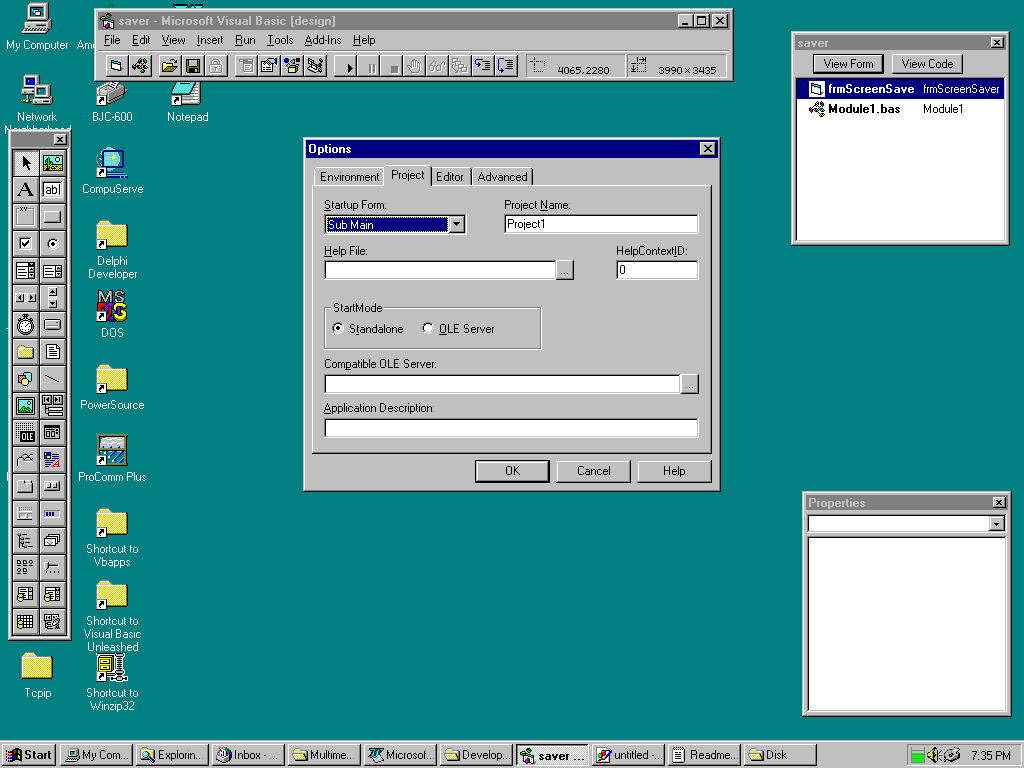The width and height of the screenshot is (1024, 768).
Task: Switch to the Editor tab
Action: click(x=450, y=177)
